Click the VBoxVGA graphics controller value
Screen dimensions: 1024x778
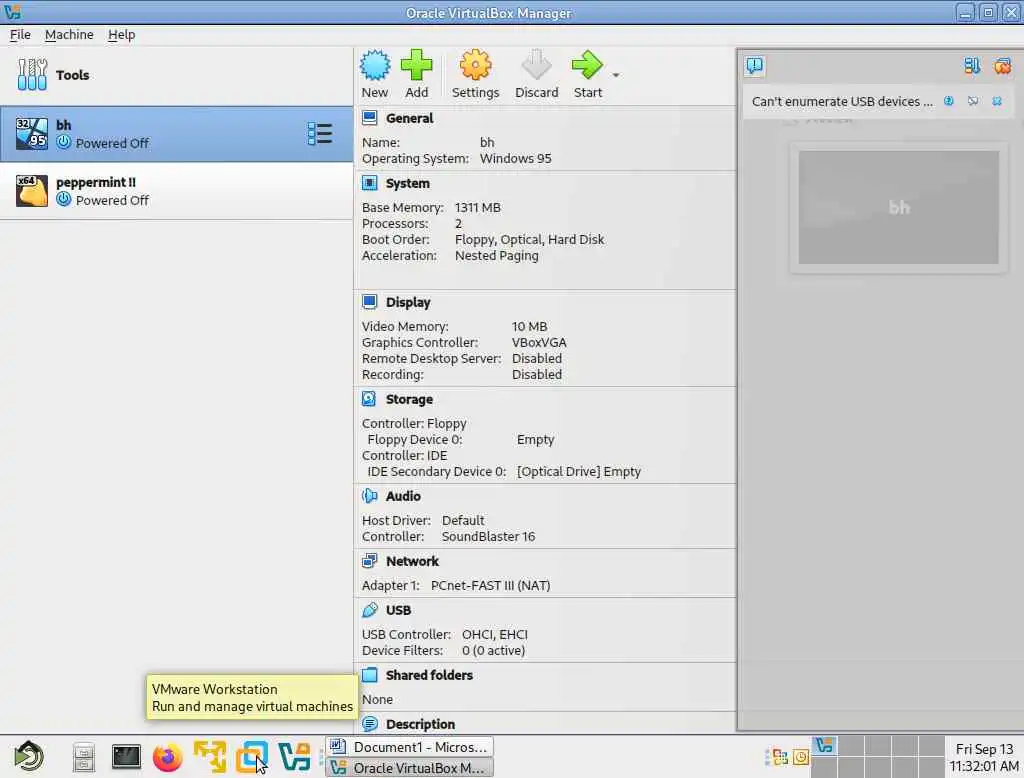pos(539,342)
